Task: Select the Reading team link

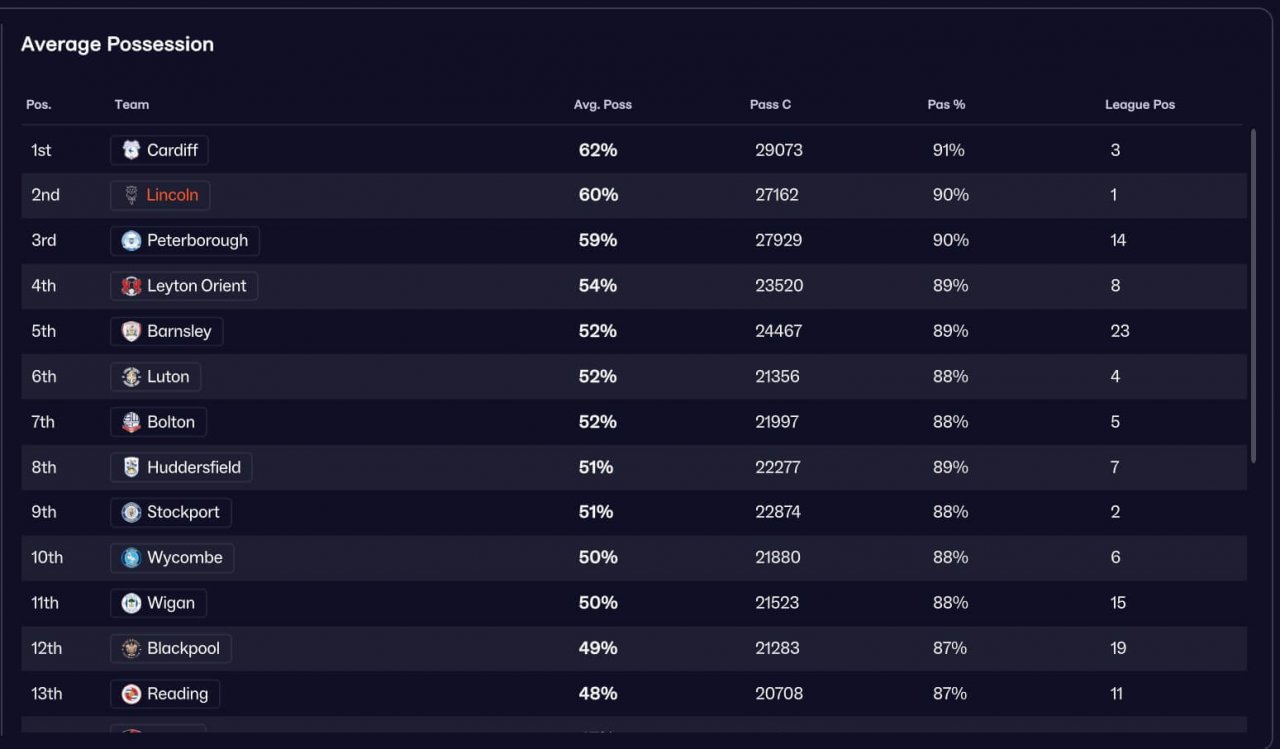Action: 165,694
